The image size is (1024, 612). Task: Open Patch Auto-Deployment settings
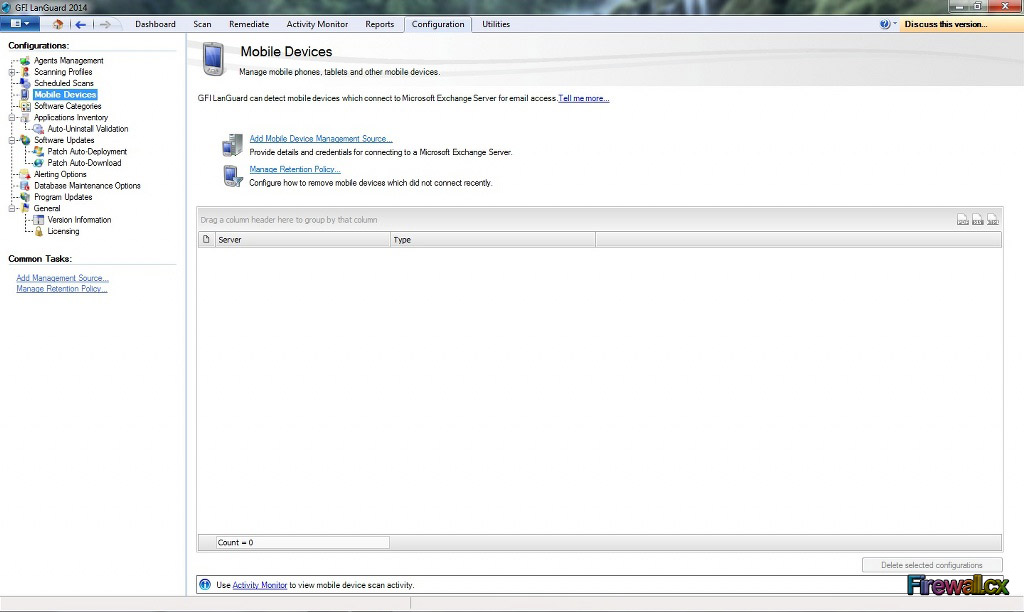coord(87,152)
